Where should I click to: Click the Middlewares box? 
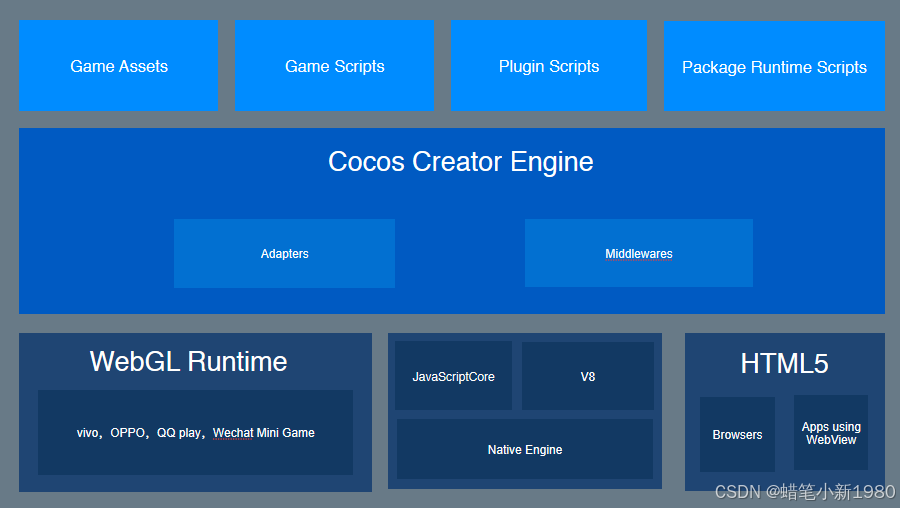[639, 253]
